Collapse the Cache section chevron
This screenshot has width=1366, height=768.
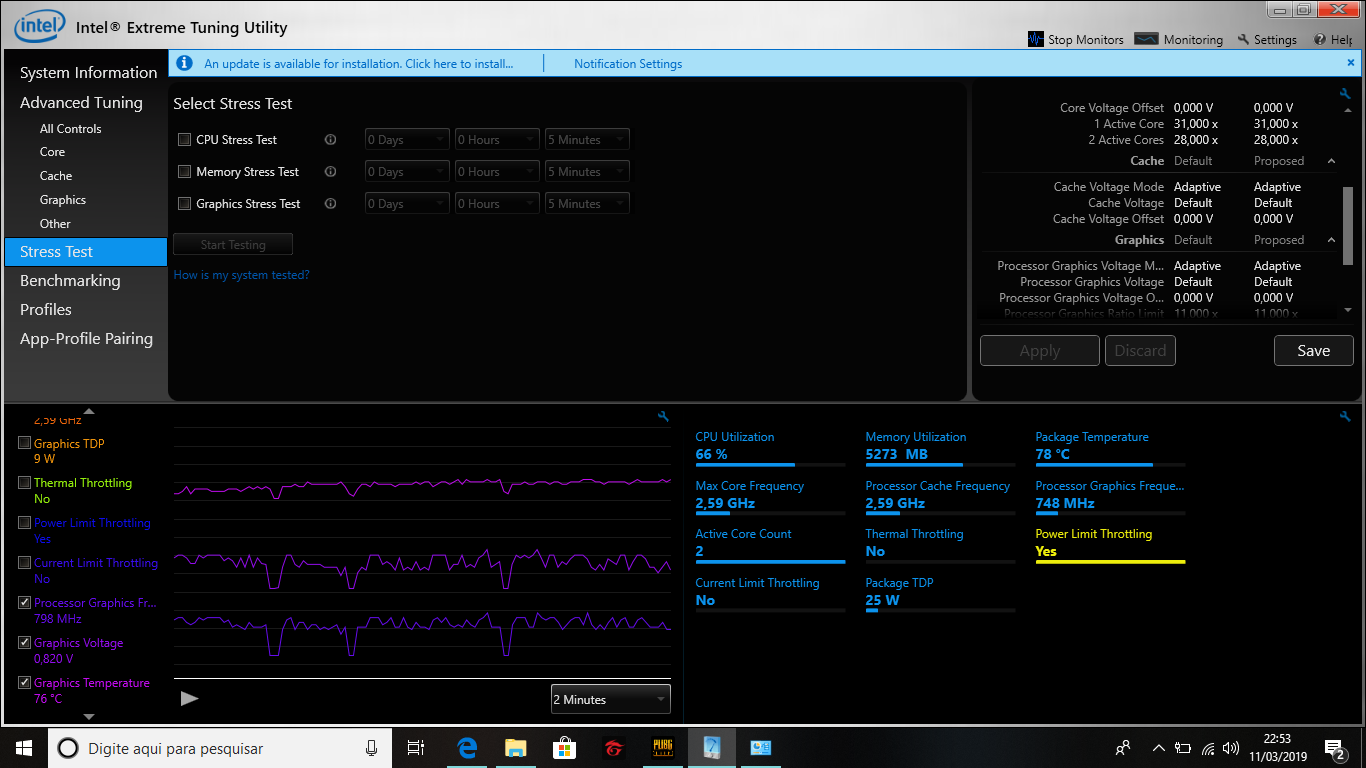click(1331, 161)
